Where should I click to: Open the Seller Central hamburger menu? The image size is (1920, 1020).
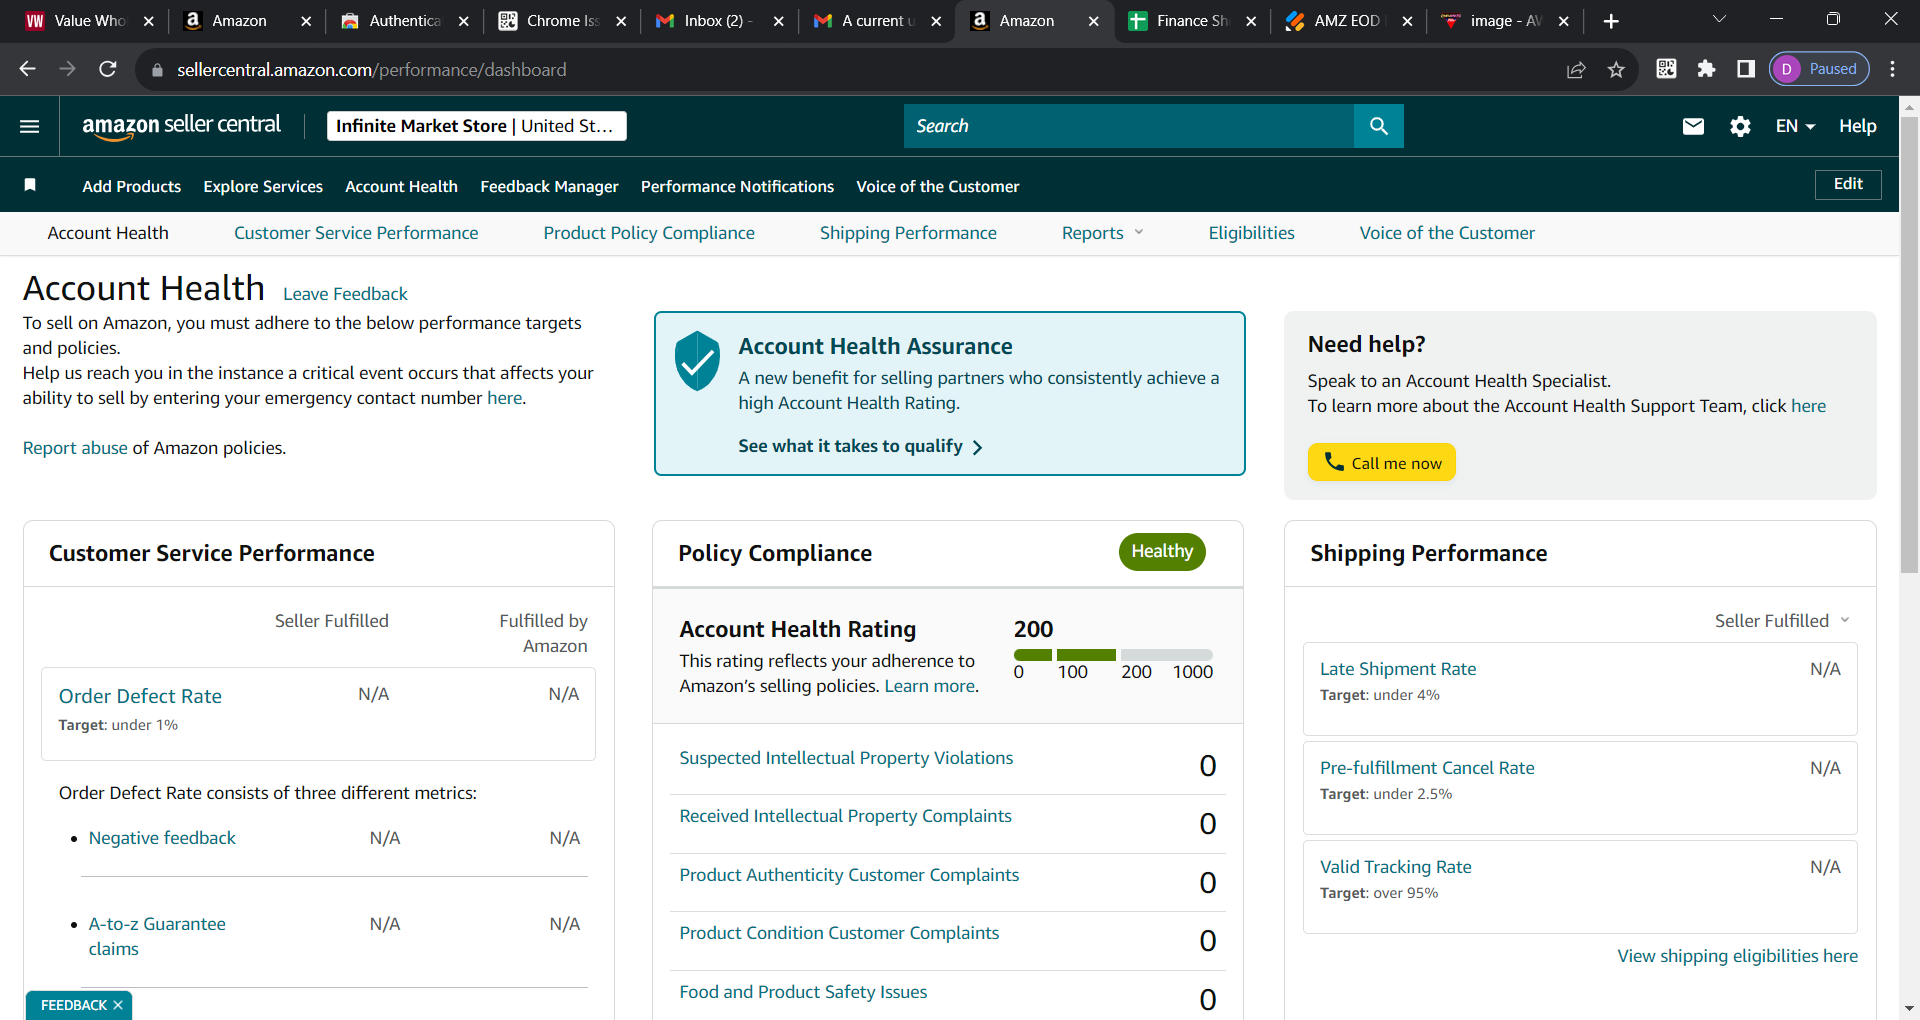[30, 126]
